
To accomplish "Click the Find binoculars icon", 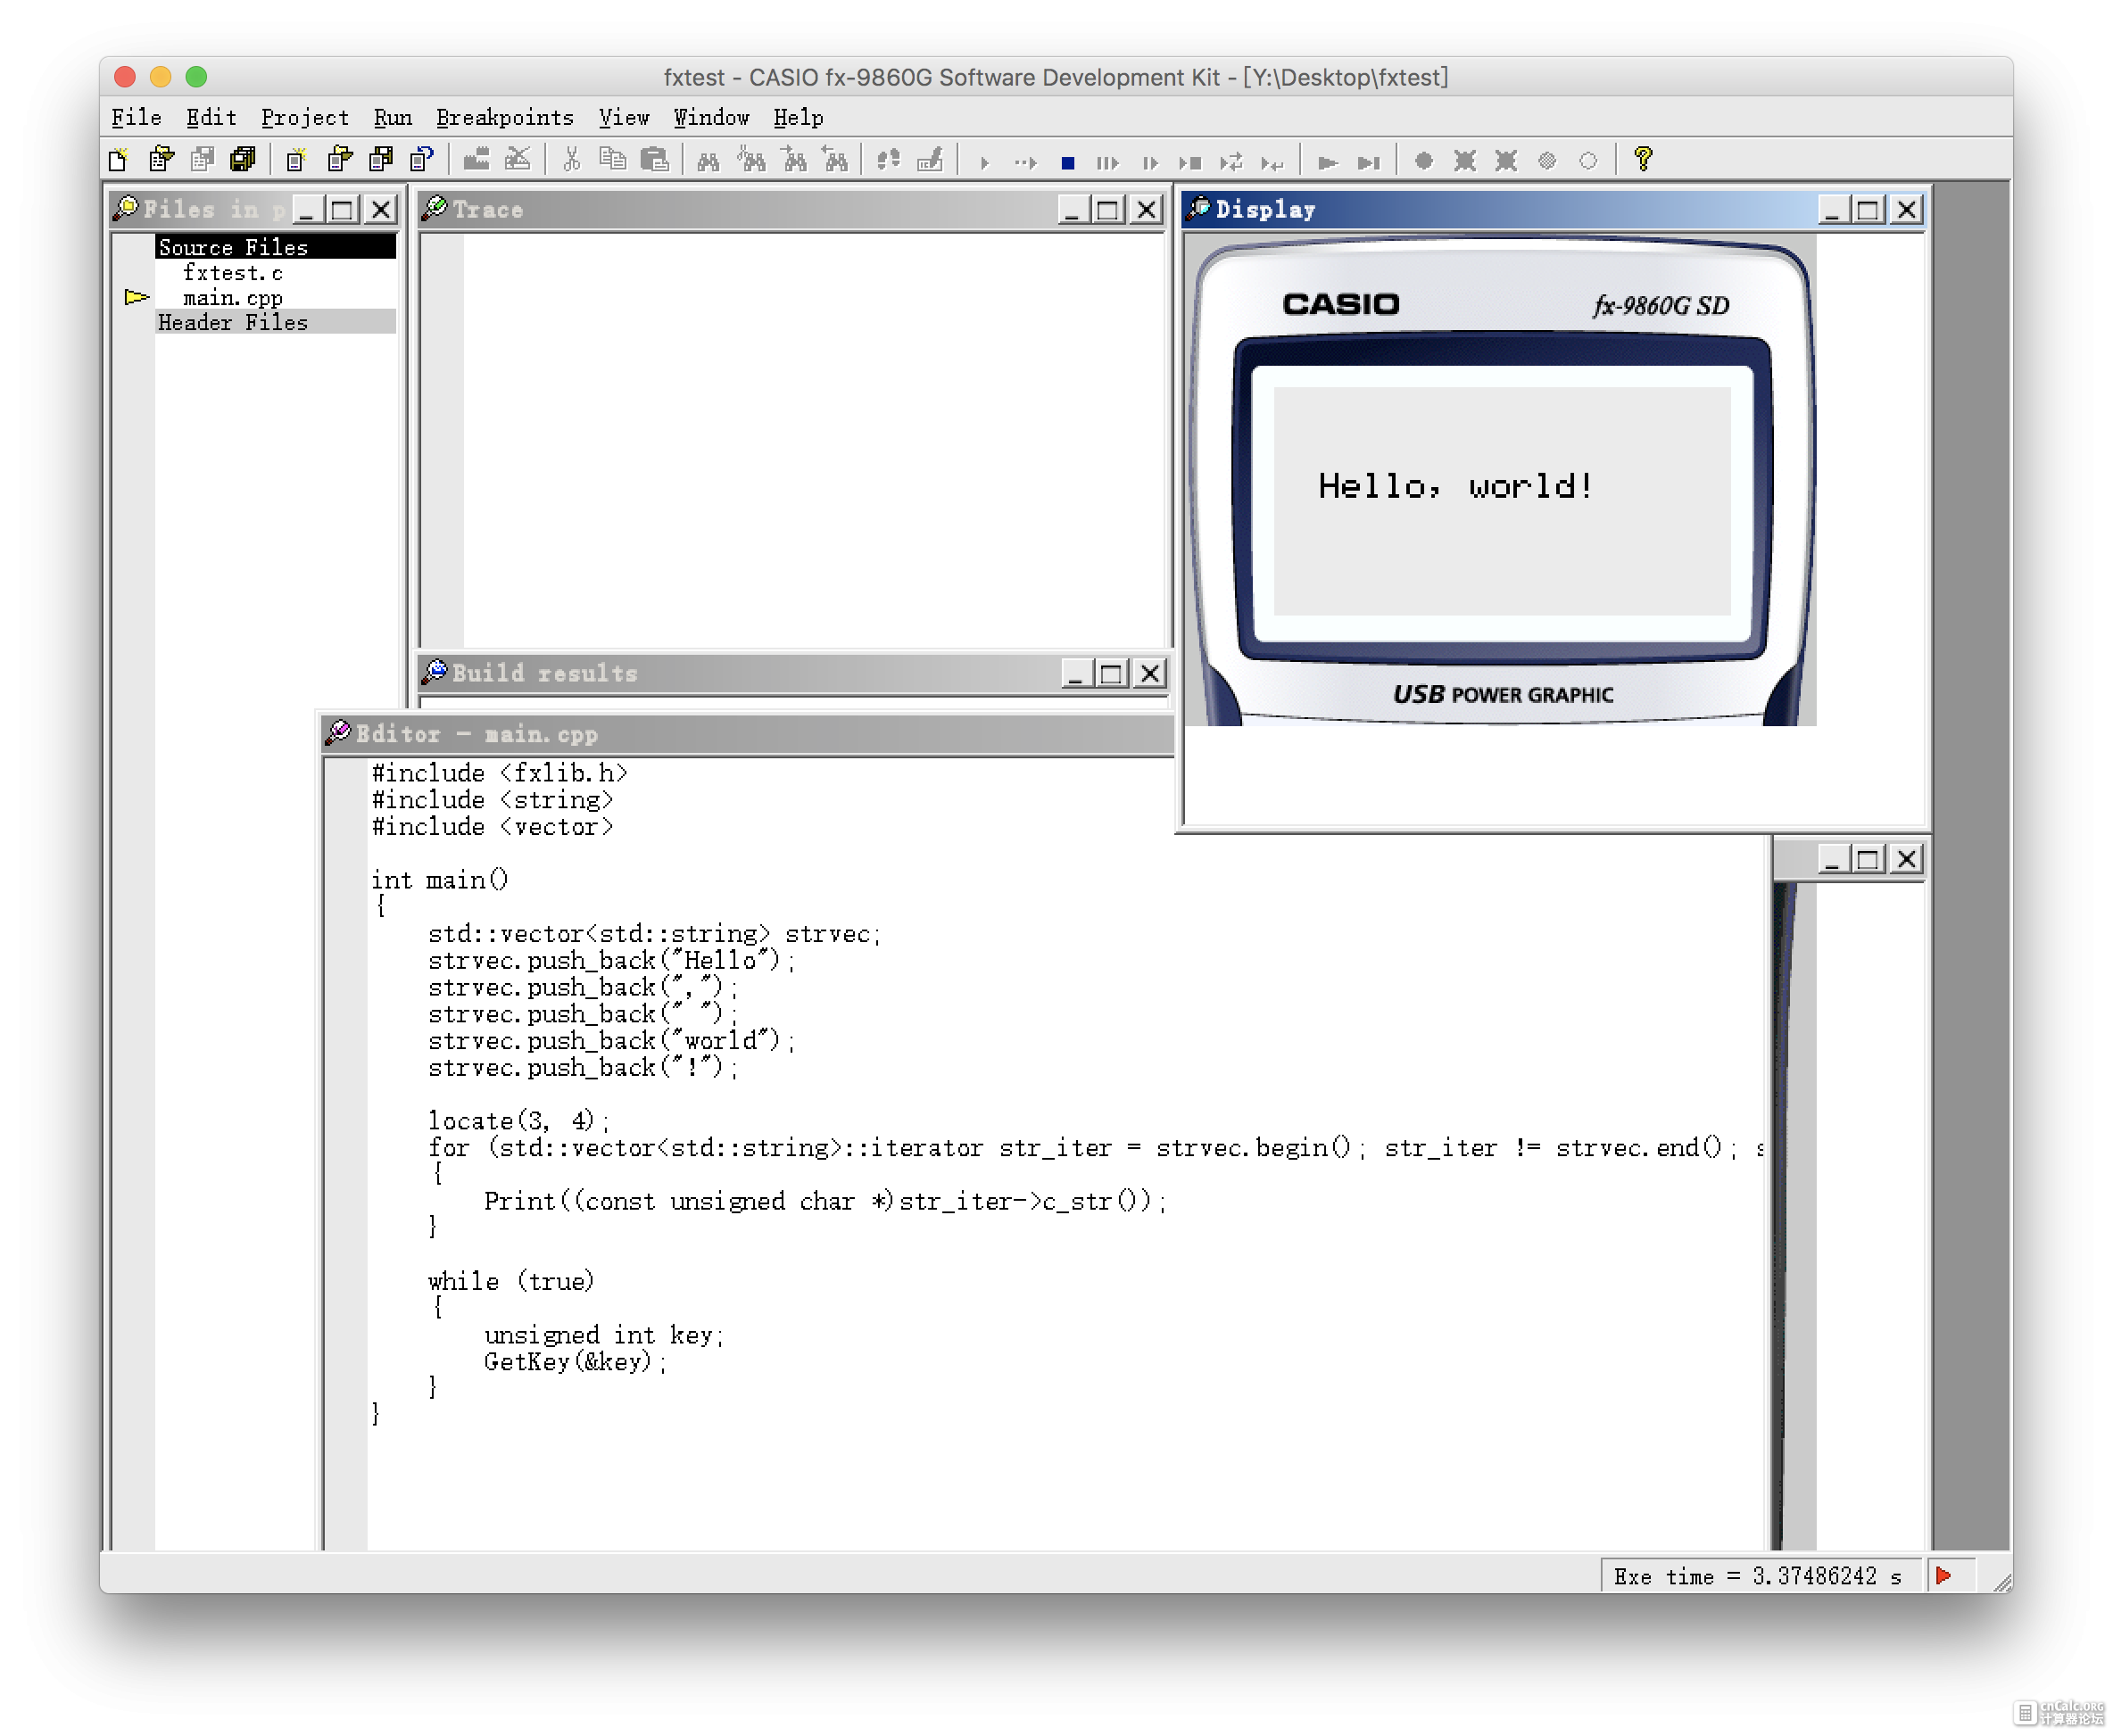I will coord(708,161).
